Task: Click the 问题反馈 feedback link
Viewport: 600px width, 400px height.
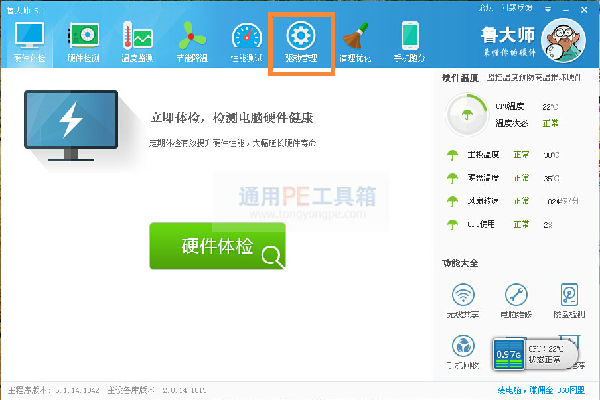Action: coord(517,8)
